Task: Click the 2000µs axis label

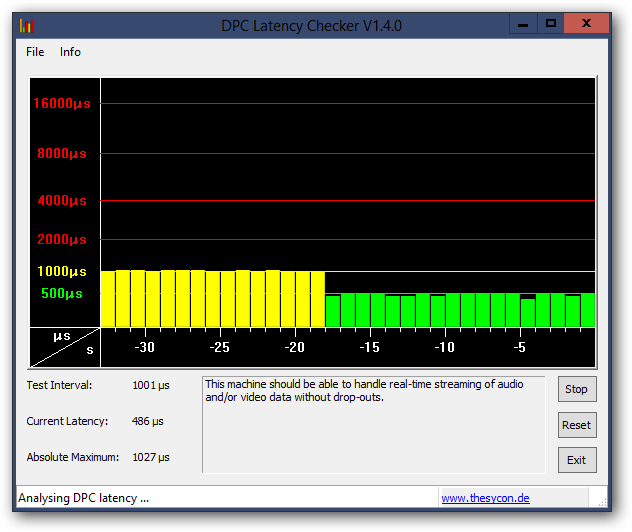Action: pyautogui.click(x=62, y=239)
